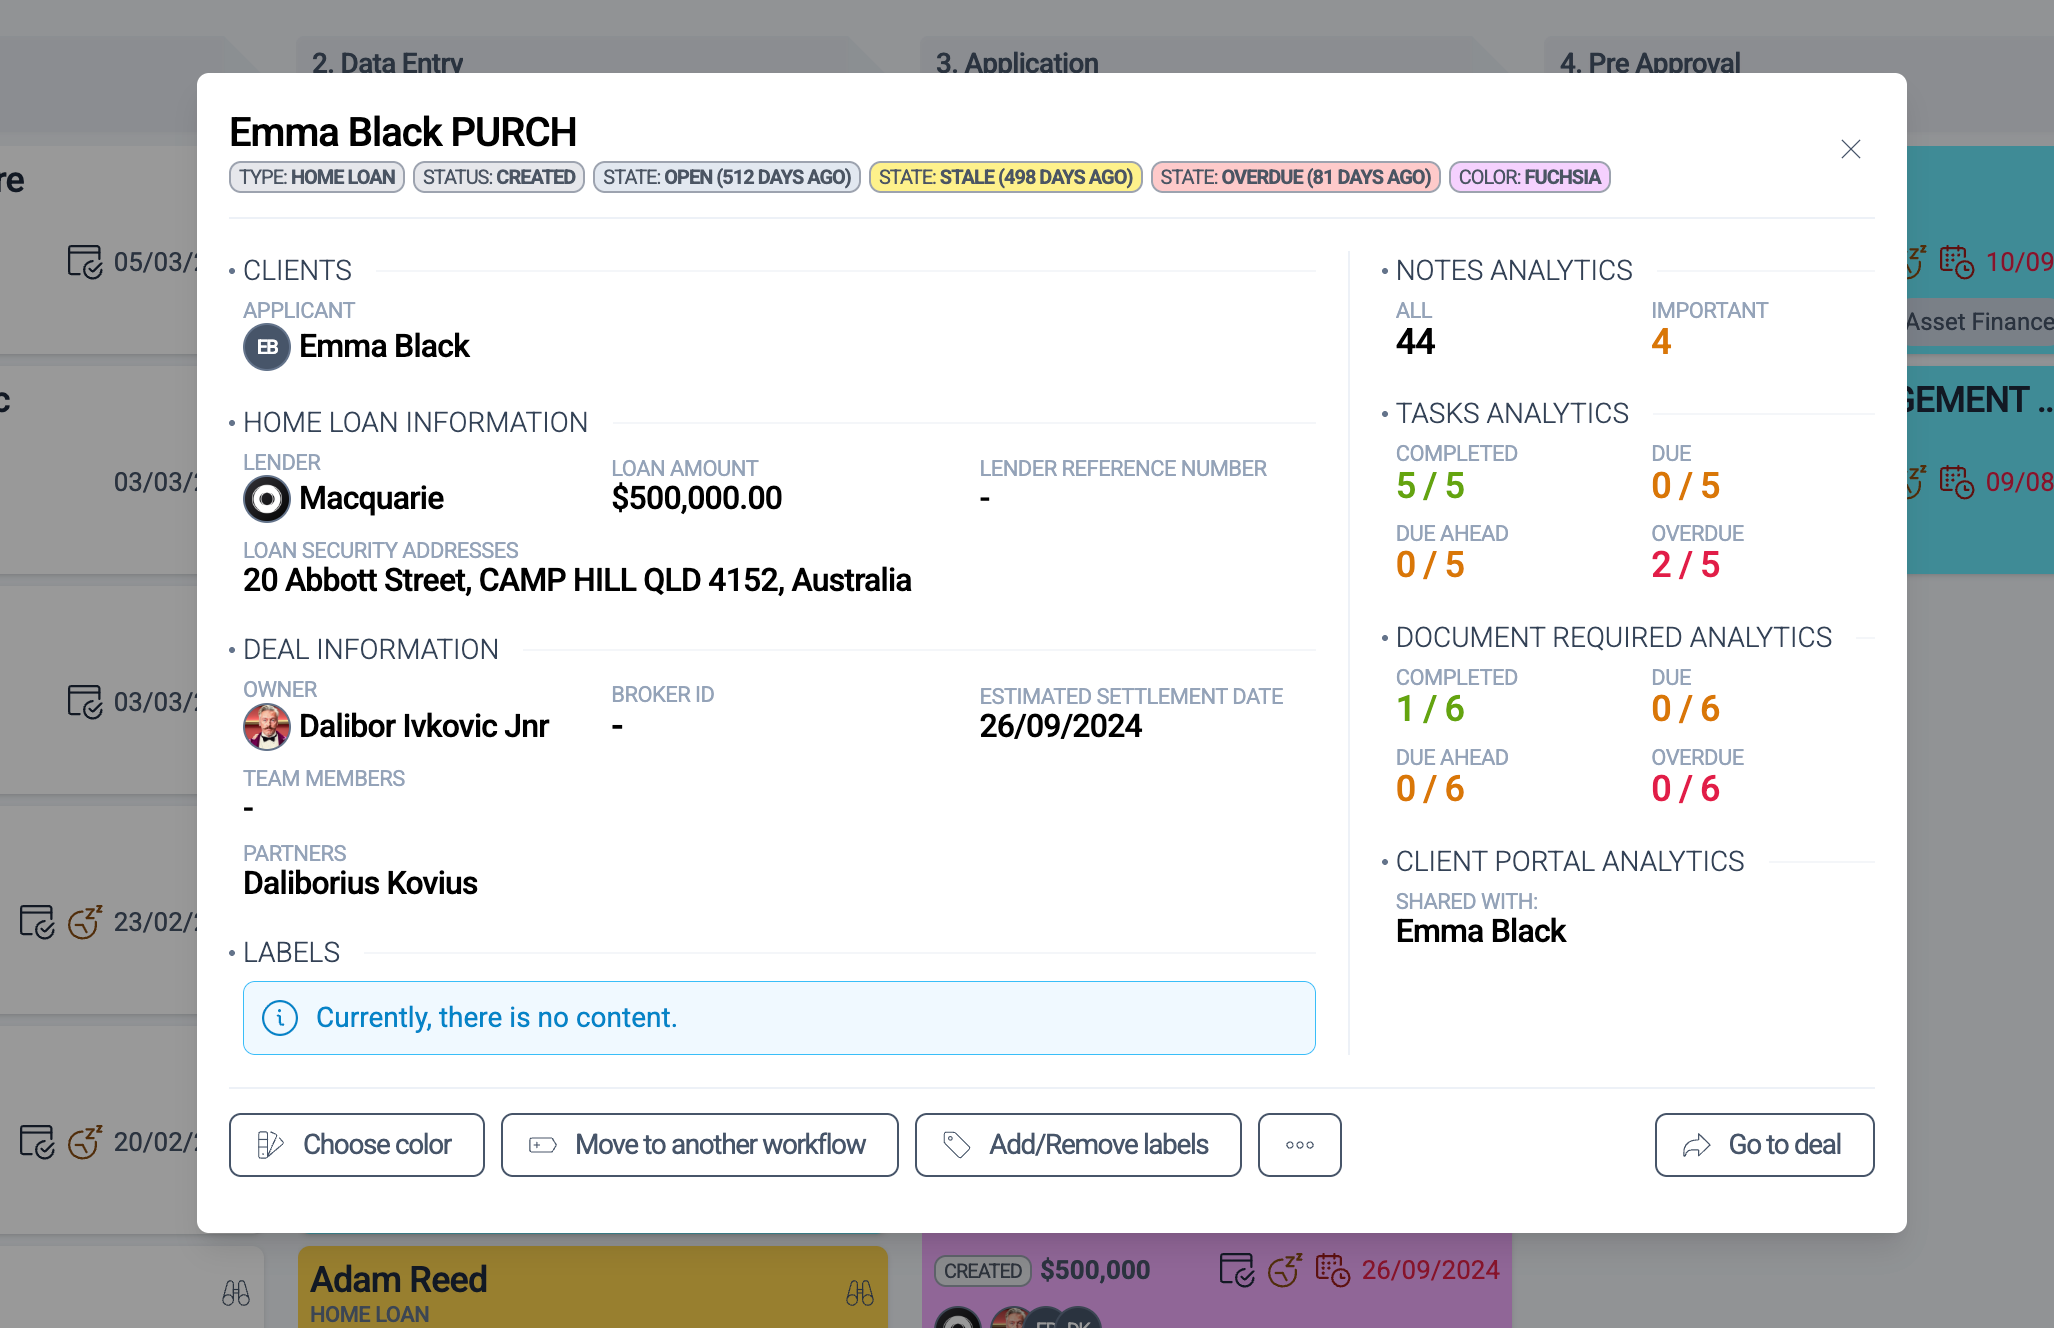The image size is (2054, 1328).
Task: Click the Macquarie lender logo
Action: [267, 498]
